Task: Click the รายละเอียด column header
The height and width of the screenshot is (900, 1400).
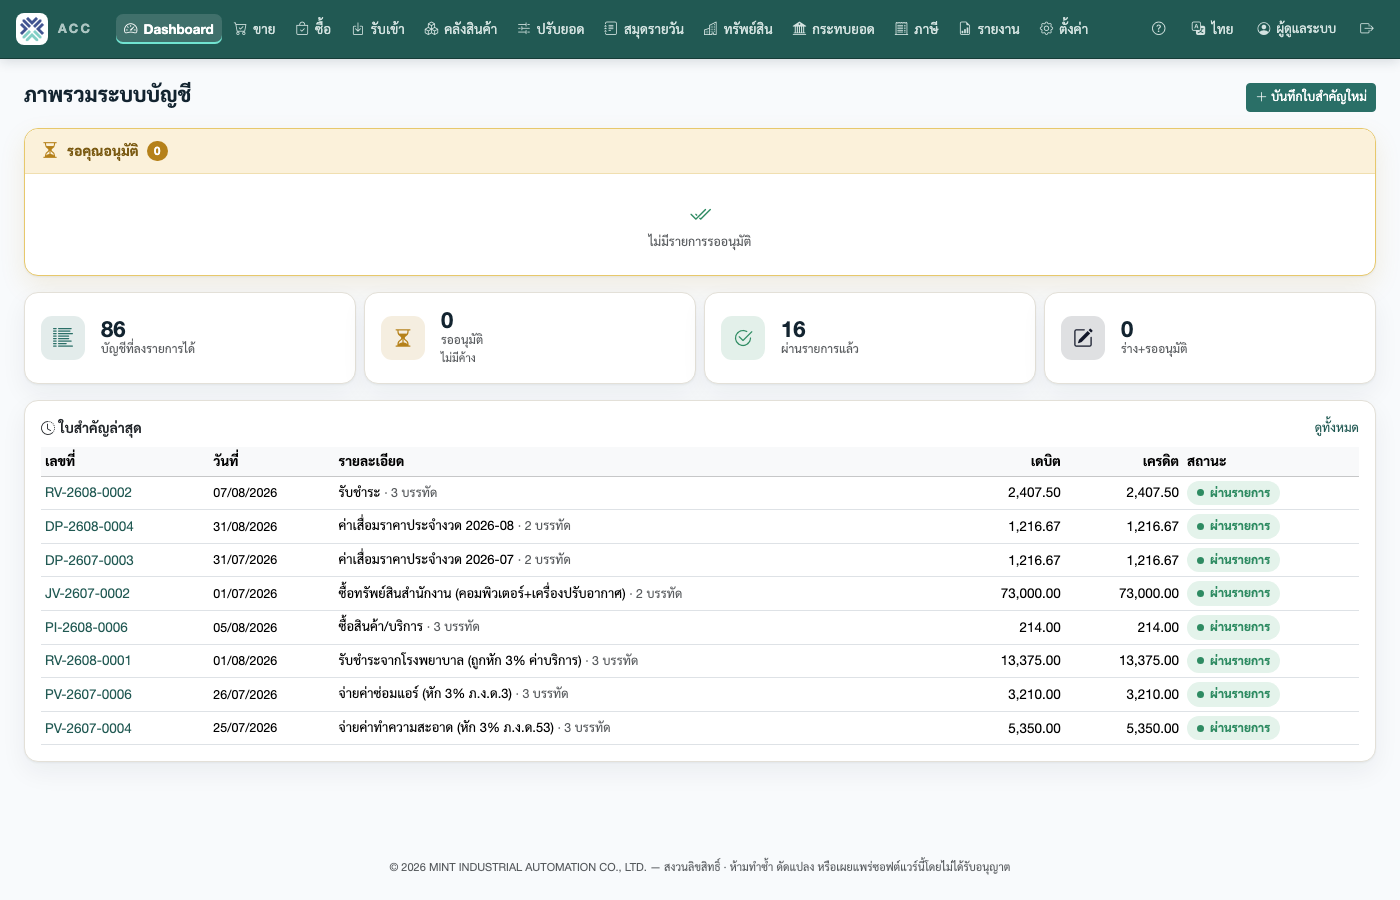Action: tap(371, 461)
